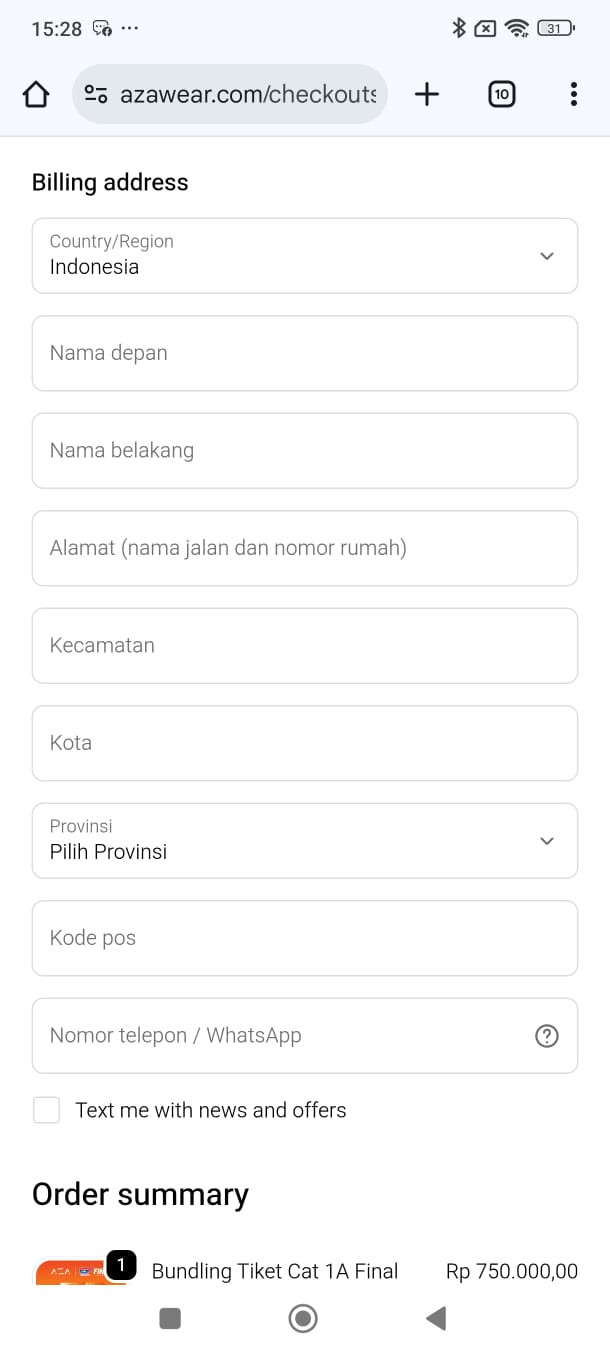Expand the Pilih Provinsi selector
610x1356 pixels.
point(305,840)
